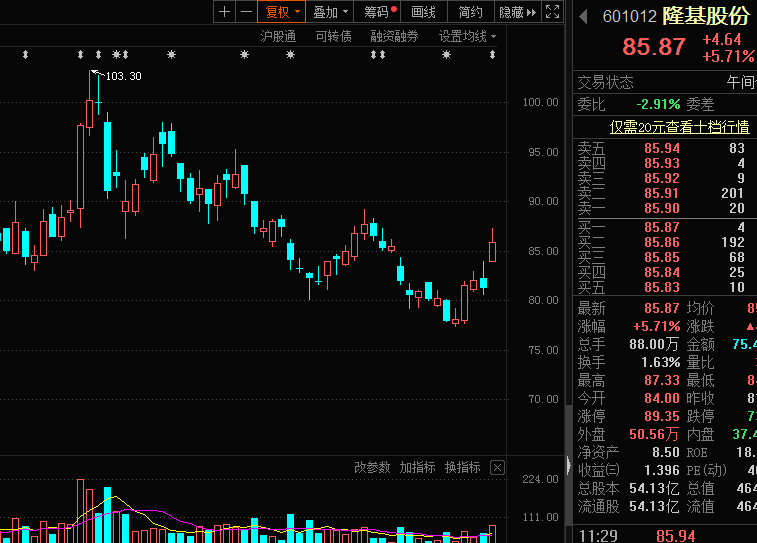Click the side panel collapse arrow handle

(x=569, y=467)
